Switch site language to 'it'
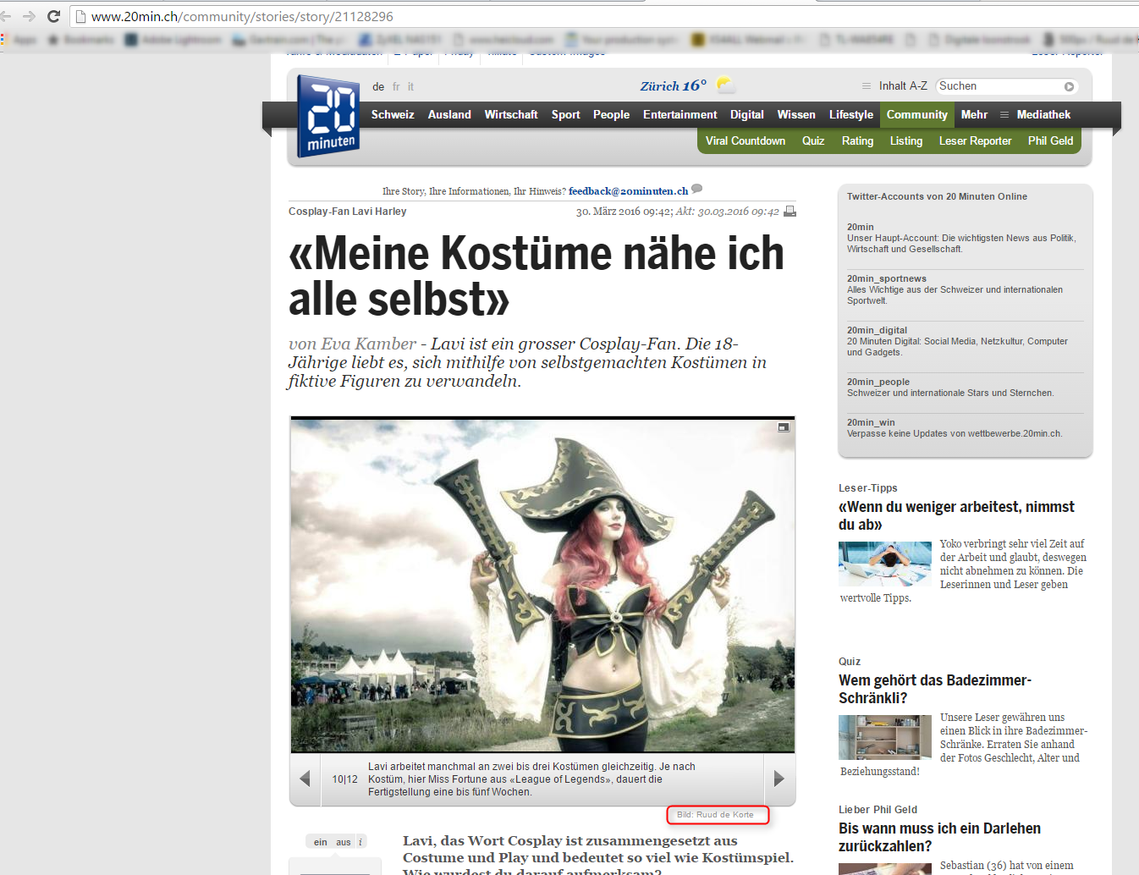 [410, 86]
